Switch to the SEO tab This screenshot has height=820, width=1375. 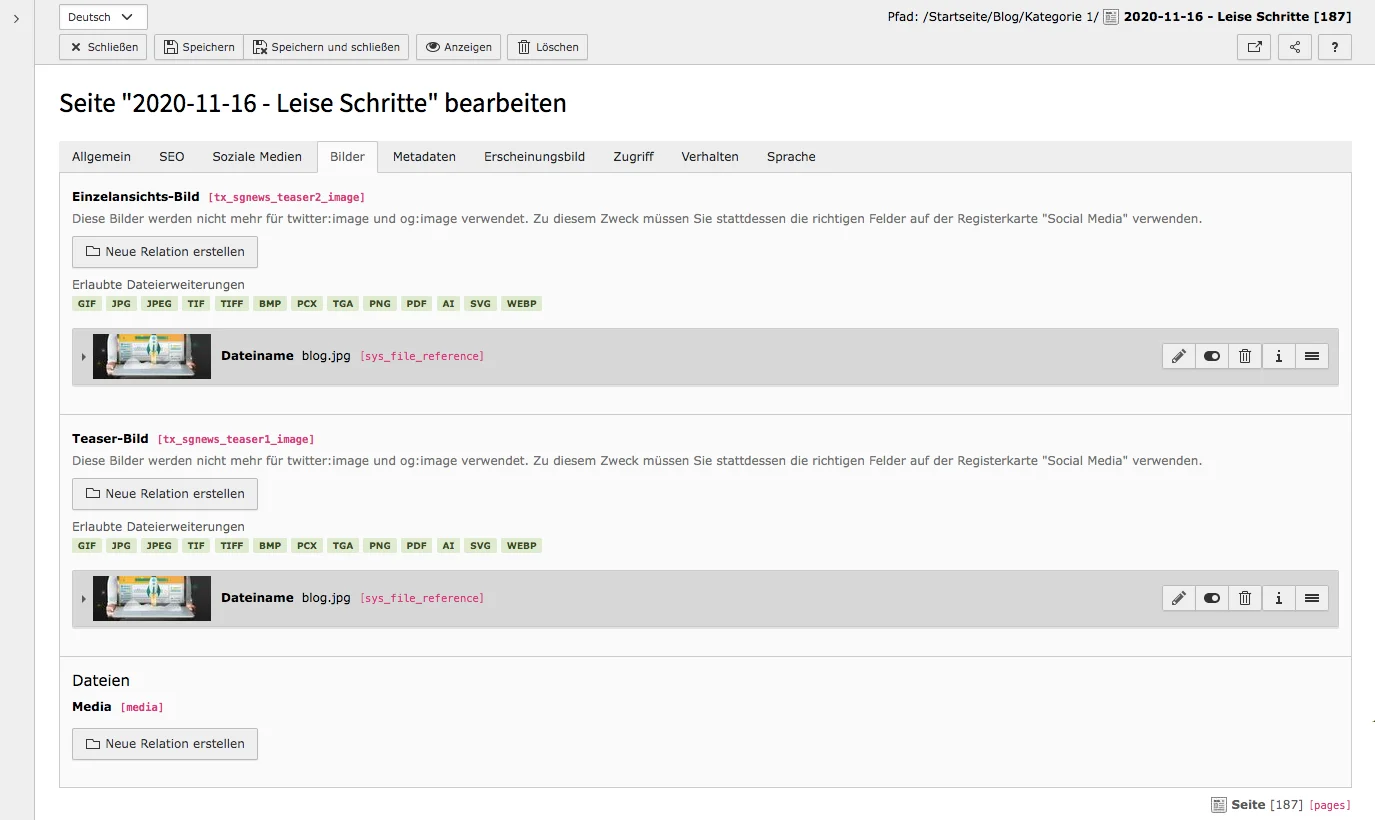(171, 157)
